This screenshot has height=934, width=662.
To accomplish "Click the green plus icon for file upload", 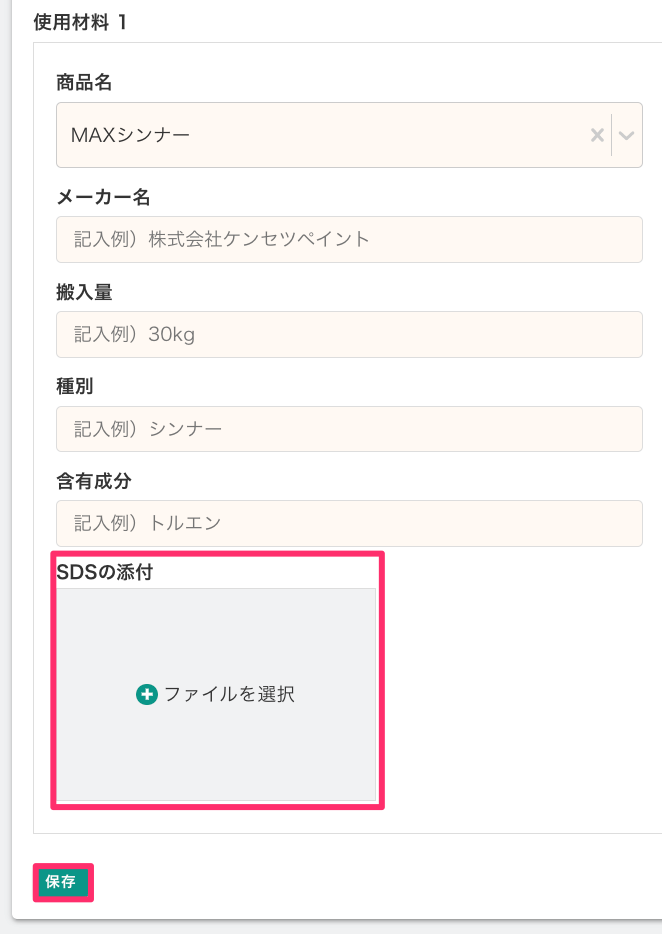I will 147,694.
